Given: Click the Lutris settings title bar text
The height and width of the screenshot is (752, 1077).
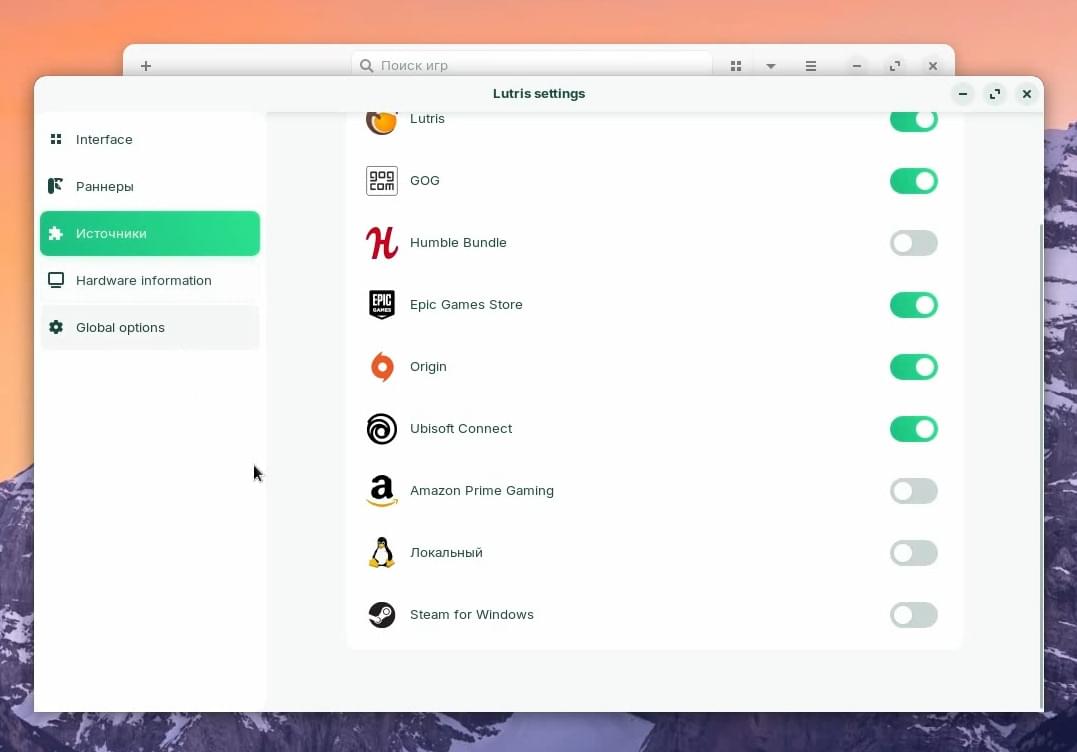Looking at the screenshot, I should coord(539,93).
